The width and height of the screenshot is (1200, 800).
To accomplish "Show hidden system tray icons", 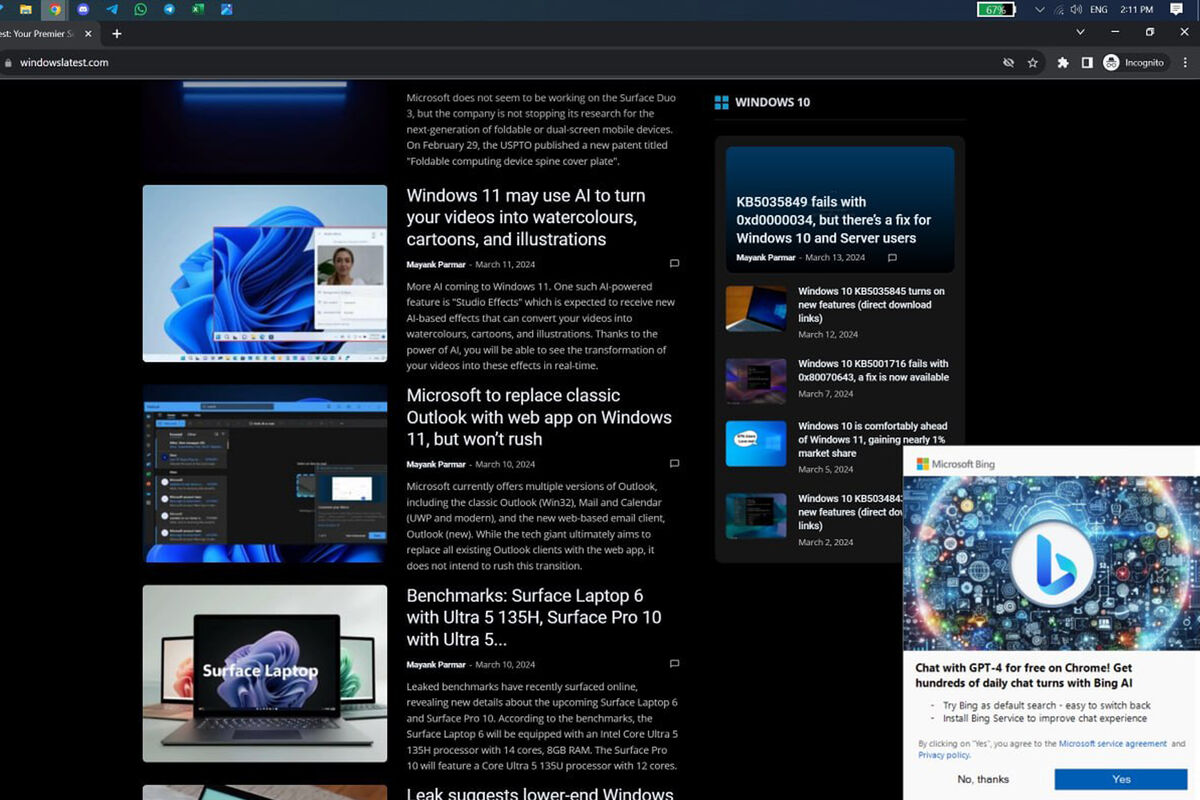I will (x=1040, y=9).
